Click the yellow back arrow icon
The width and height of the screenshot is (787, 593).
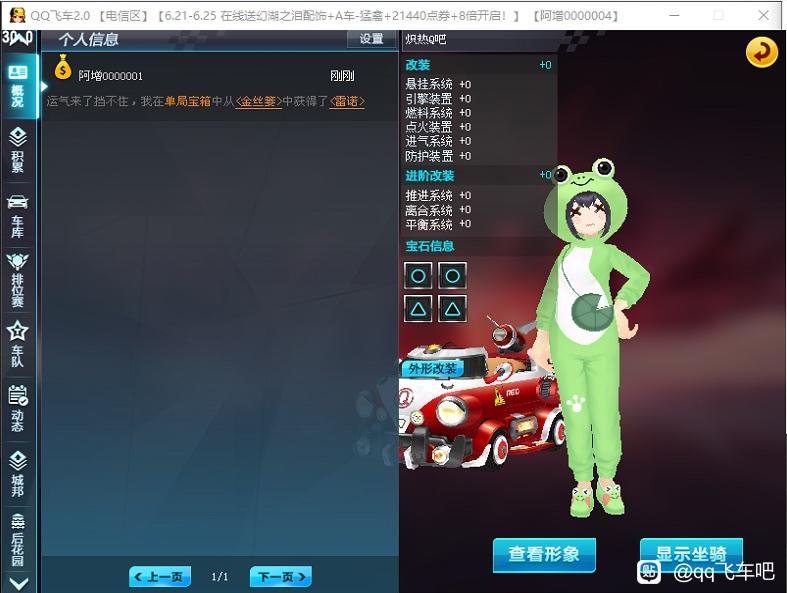[761, 52]
